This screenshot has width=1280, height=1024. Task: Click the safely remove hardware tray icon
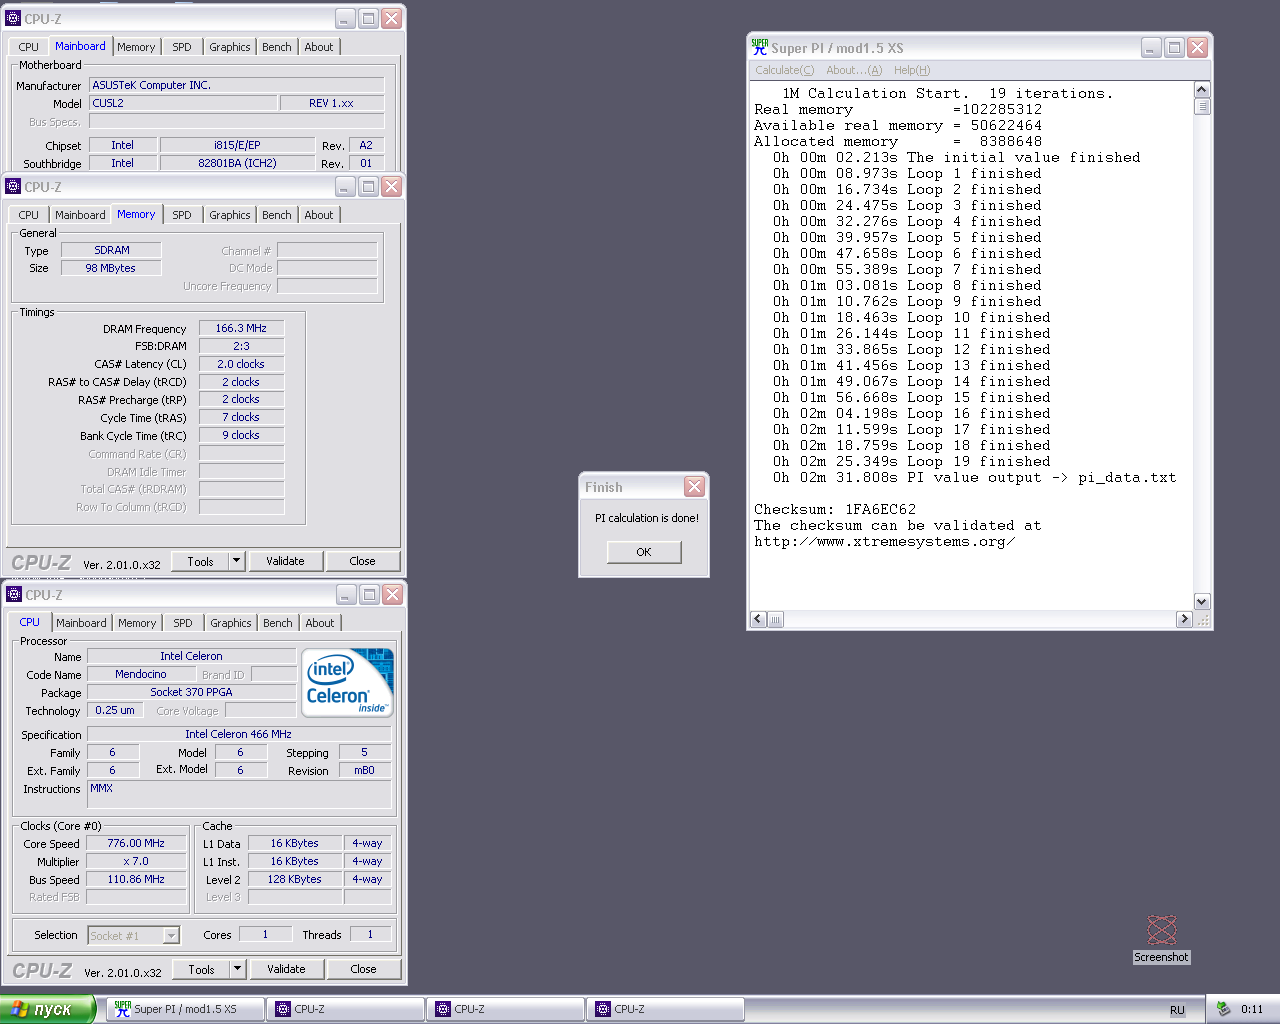point(1223,1009)
